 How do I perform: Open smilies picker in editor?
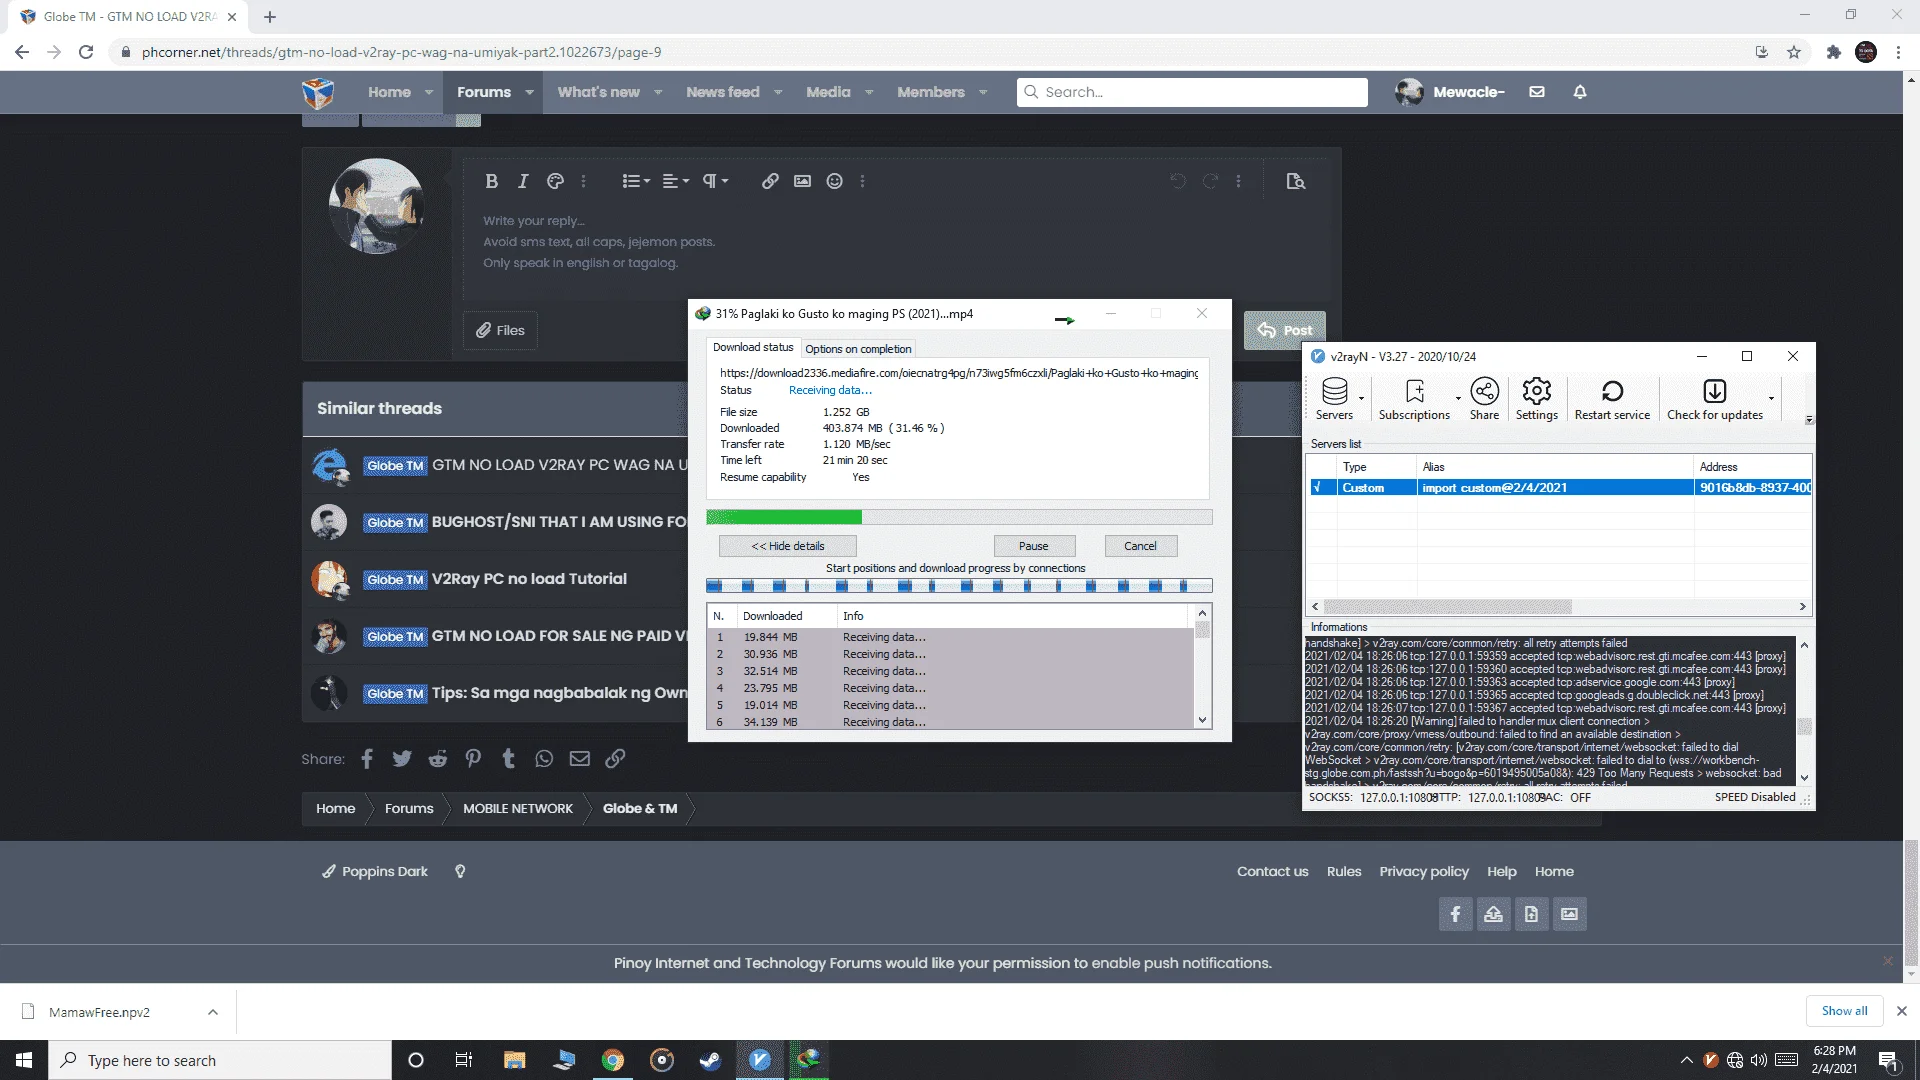[x=834, y=181]
